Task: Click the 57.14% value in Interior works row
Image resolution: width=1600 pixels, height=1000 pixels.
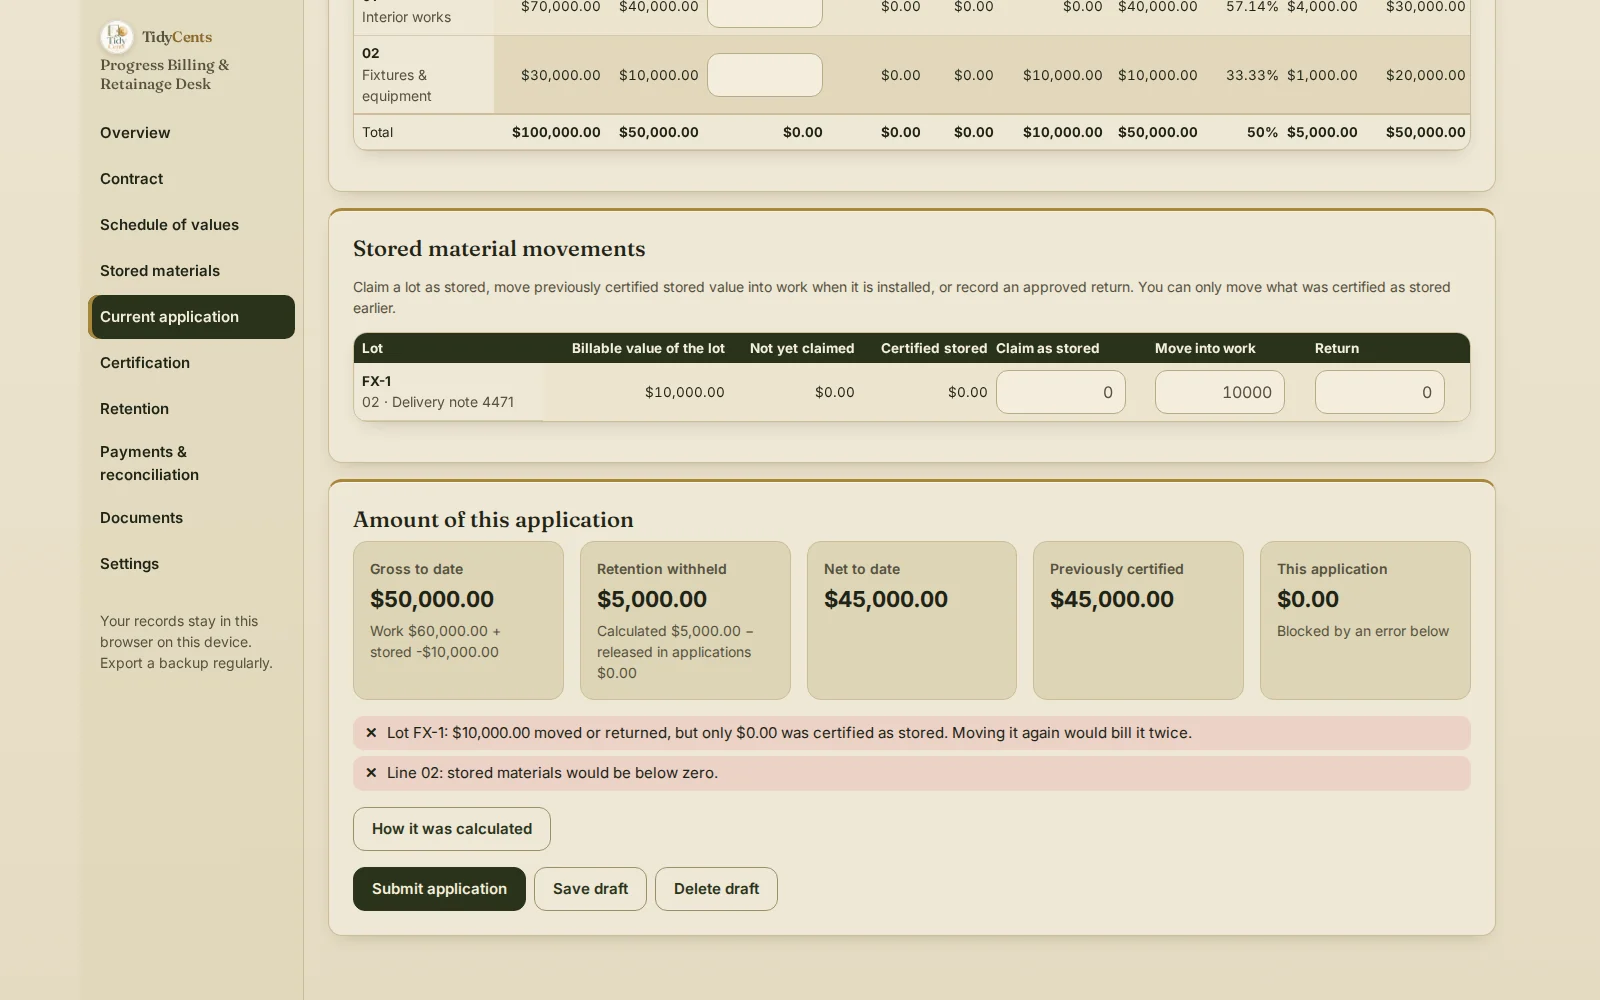Action: point(1252,7)
